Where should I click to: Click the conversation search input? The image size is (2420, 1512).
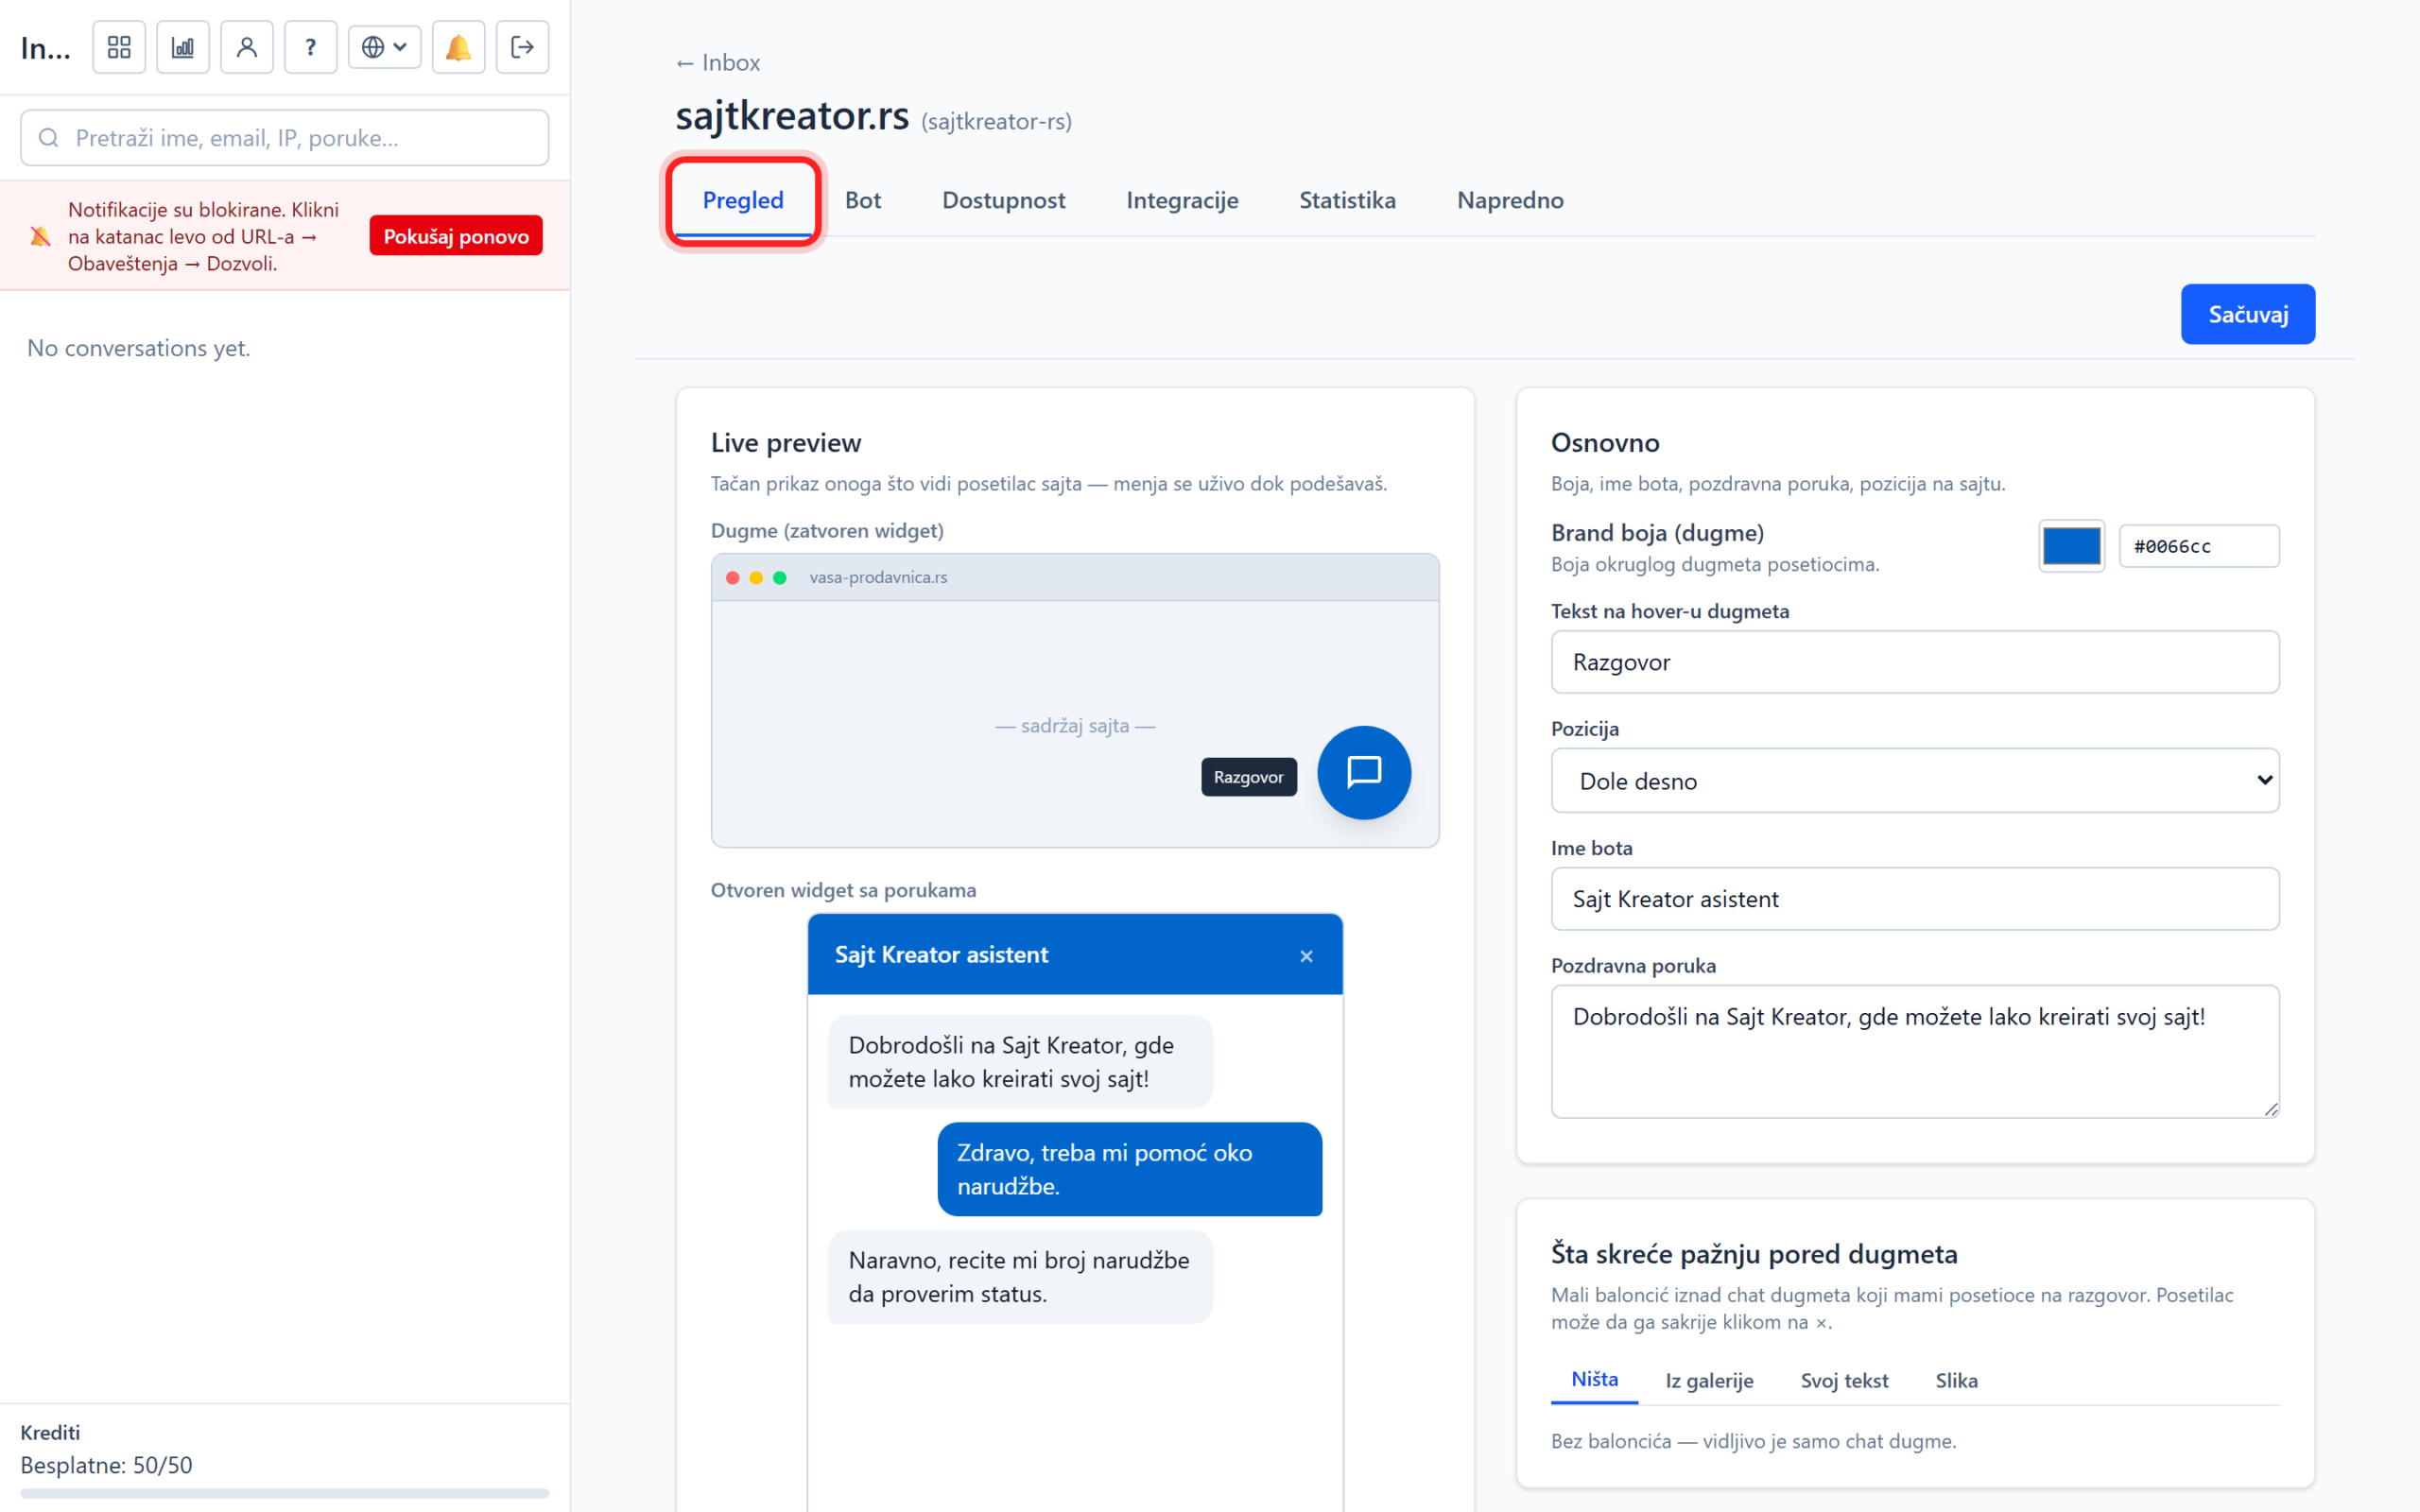(285, 138)
